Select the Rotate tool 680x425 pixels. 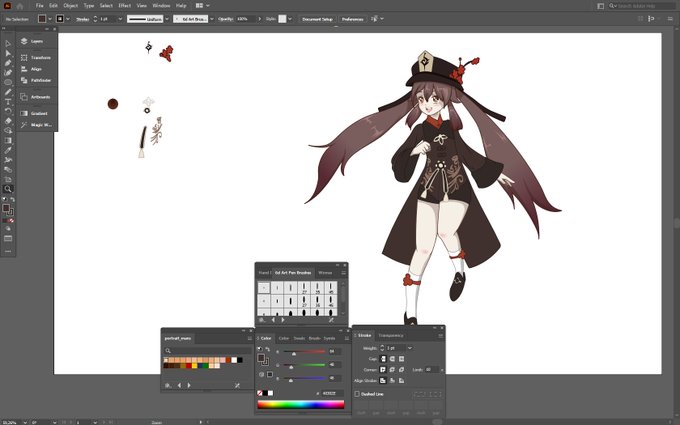coord(8,111)
